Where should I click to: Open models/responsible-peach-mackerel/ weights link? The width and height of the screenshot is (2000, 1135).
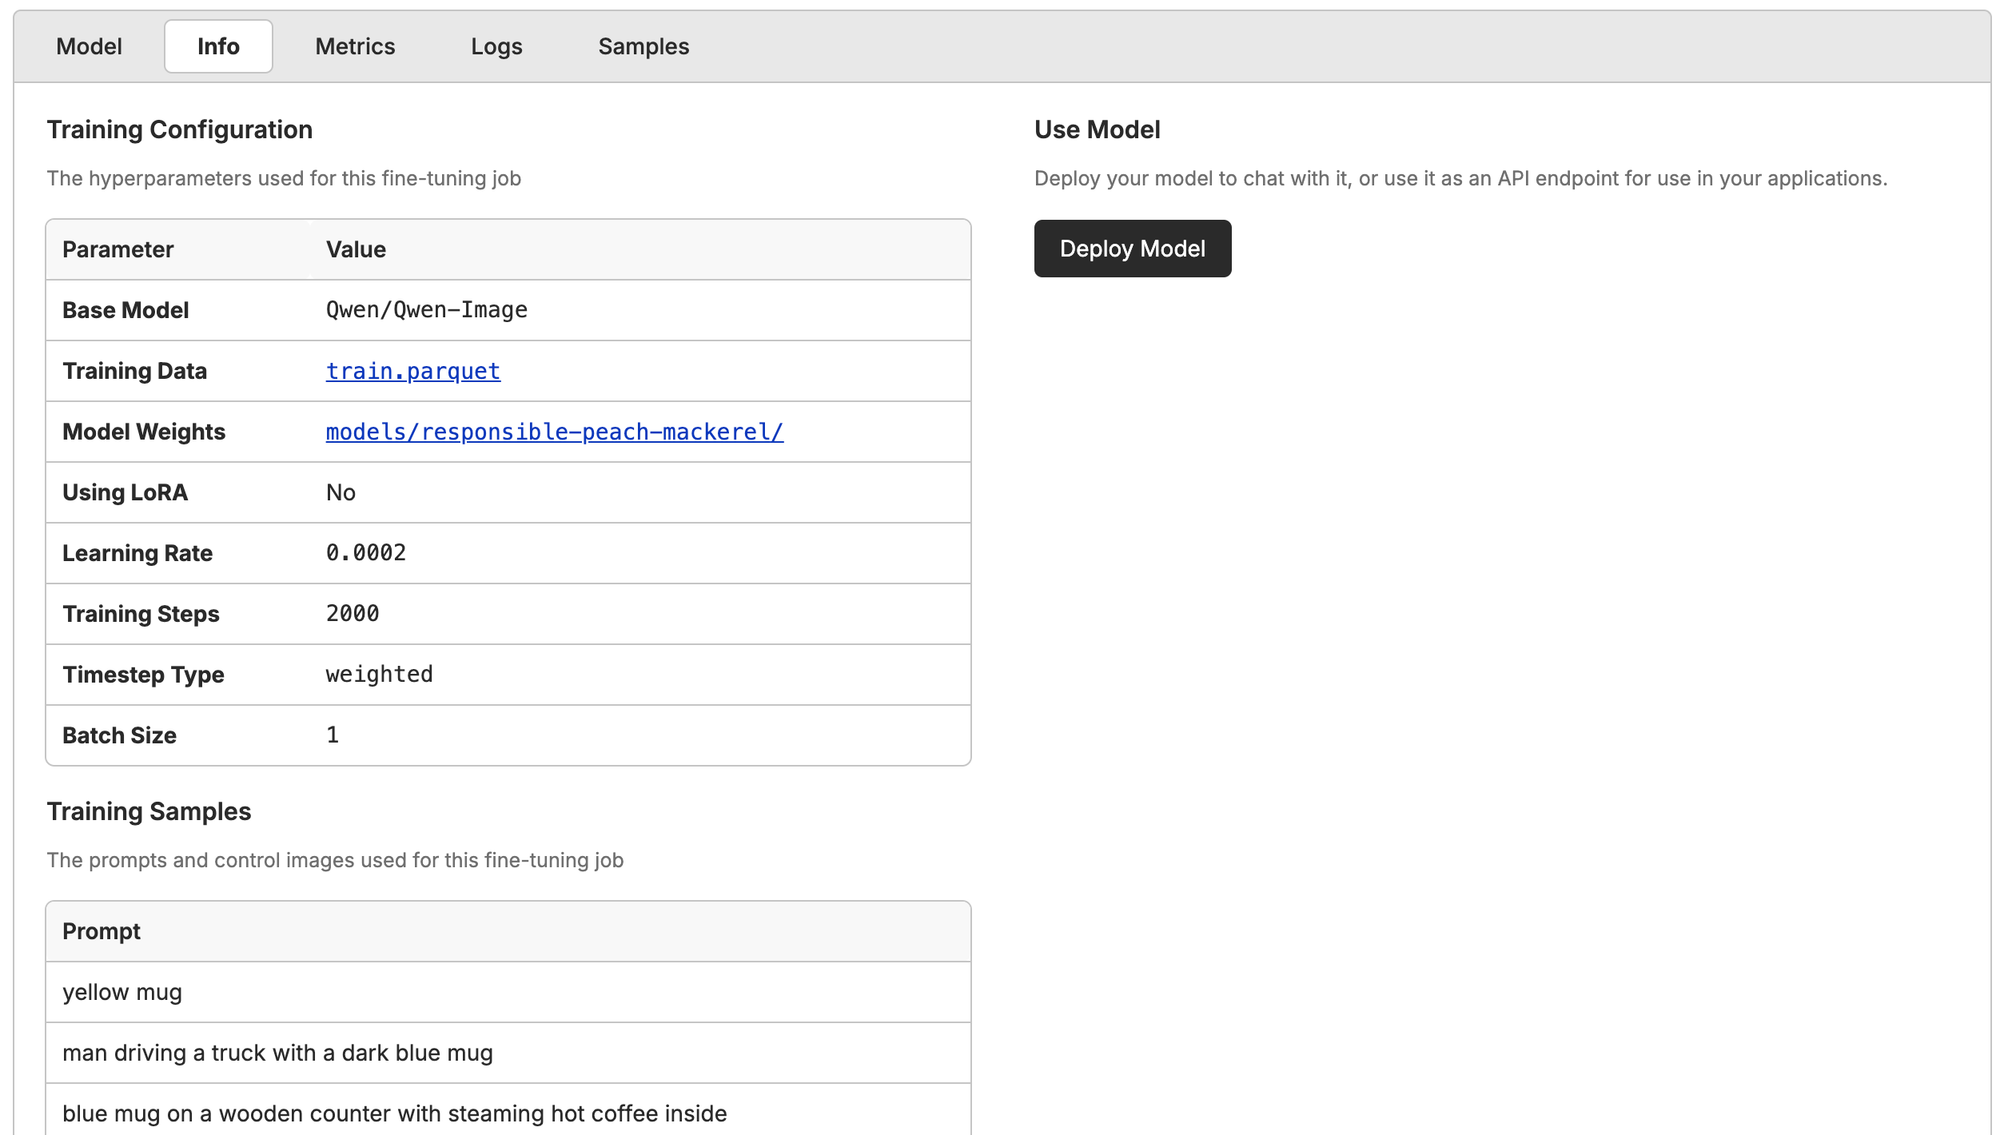point(554,432)
